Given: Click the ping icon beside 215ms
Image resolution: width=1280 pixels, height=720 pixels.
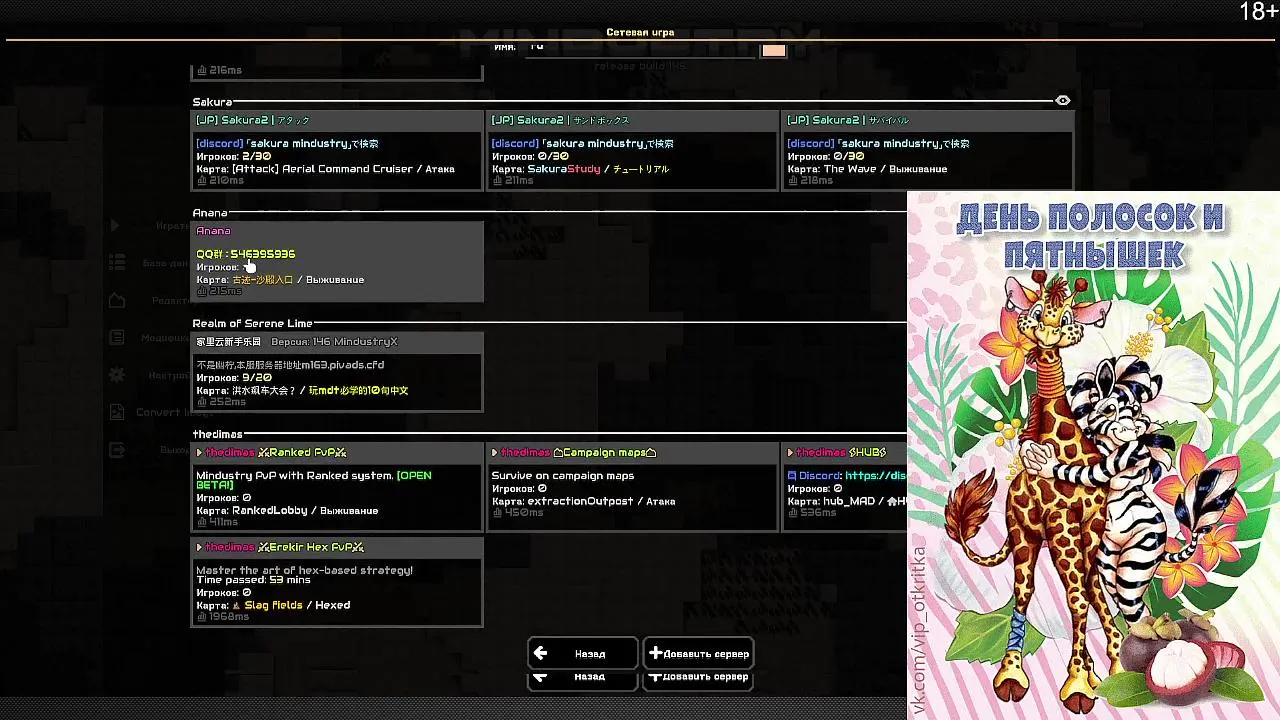Looking at the screenshot, I should click(201, 292).
